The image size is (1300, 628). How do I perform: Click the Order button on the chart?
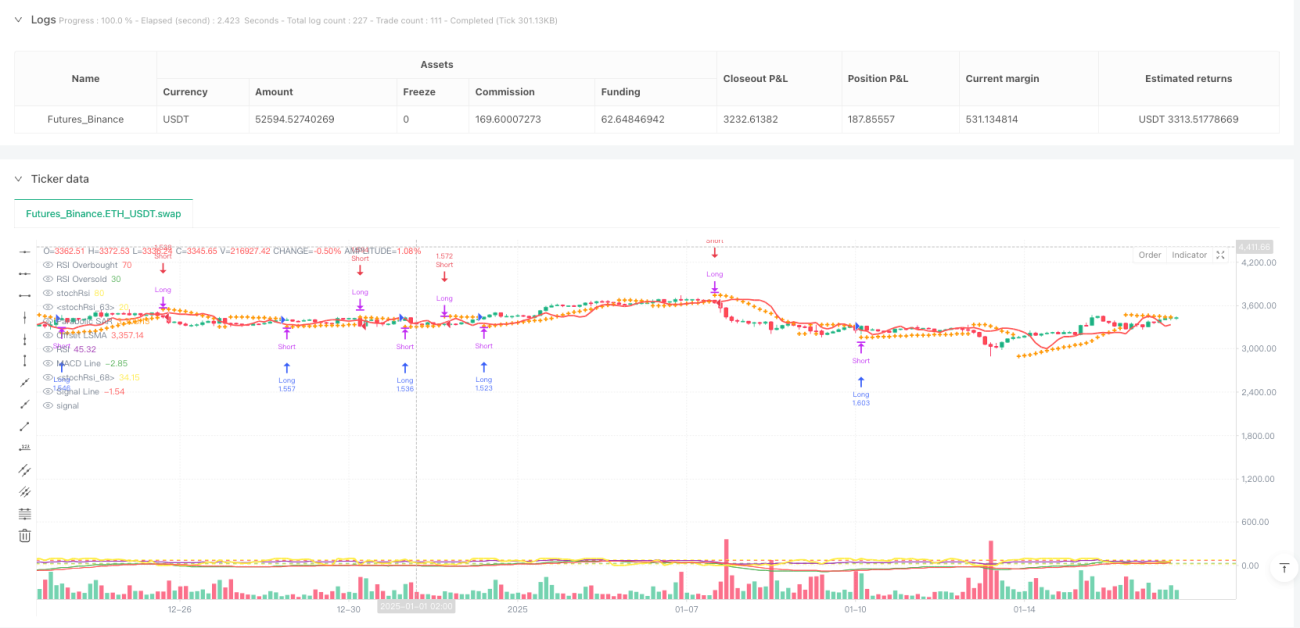pos(1150,255)
